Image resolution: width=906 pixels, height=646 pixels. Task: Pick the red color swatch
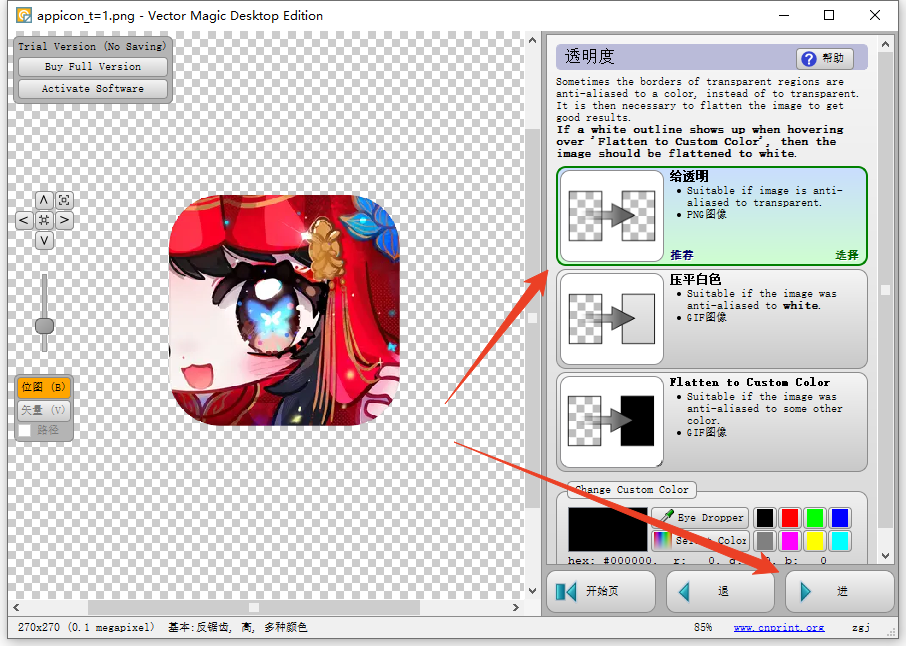pos(790,518)
